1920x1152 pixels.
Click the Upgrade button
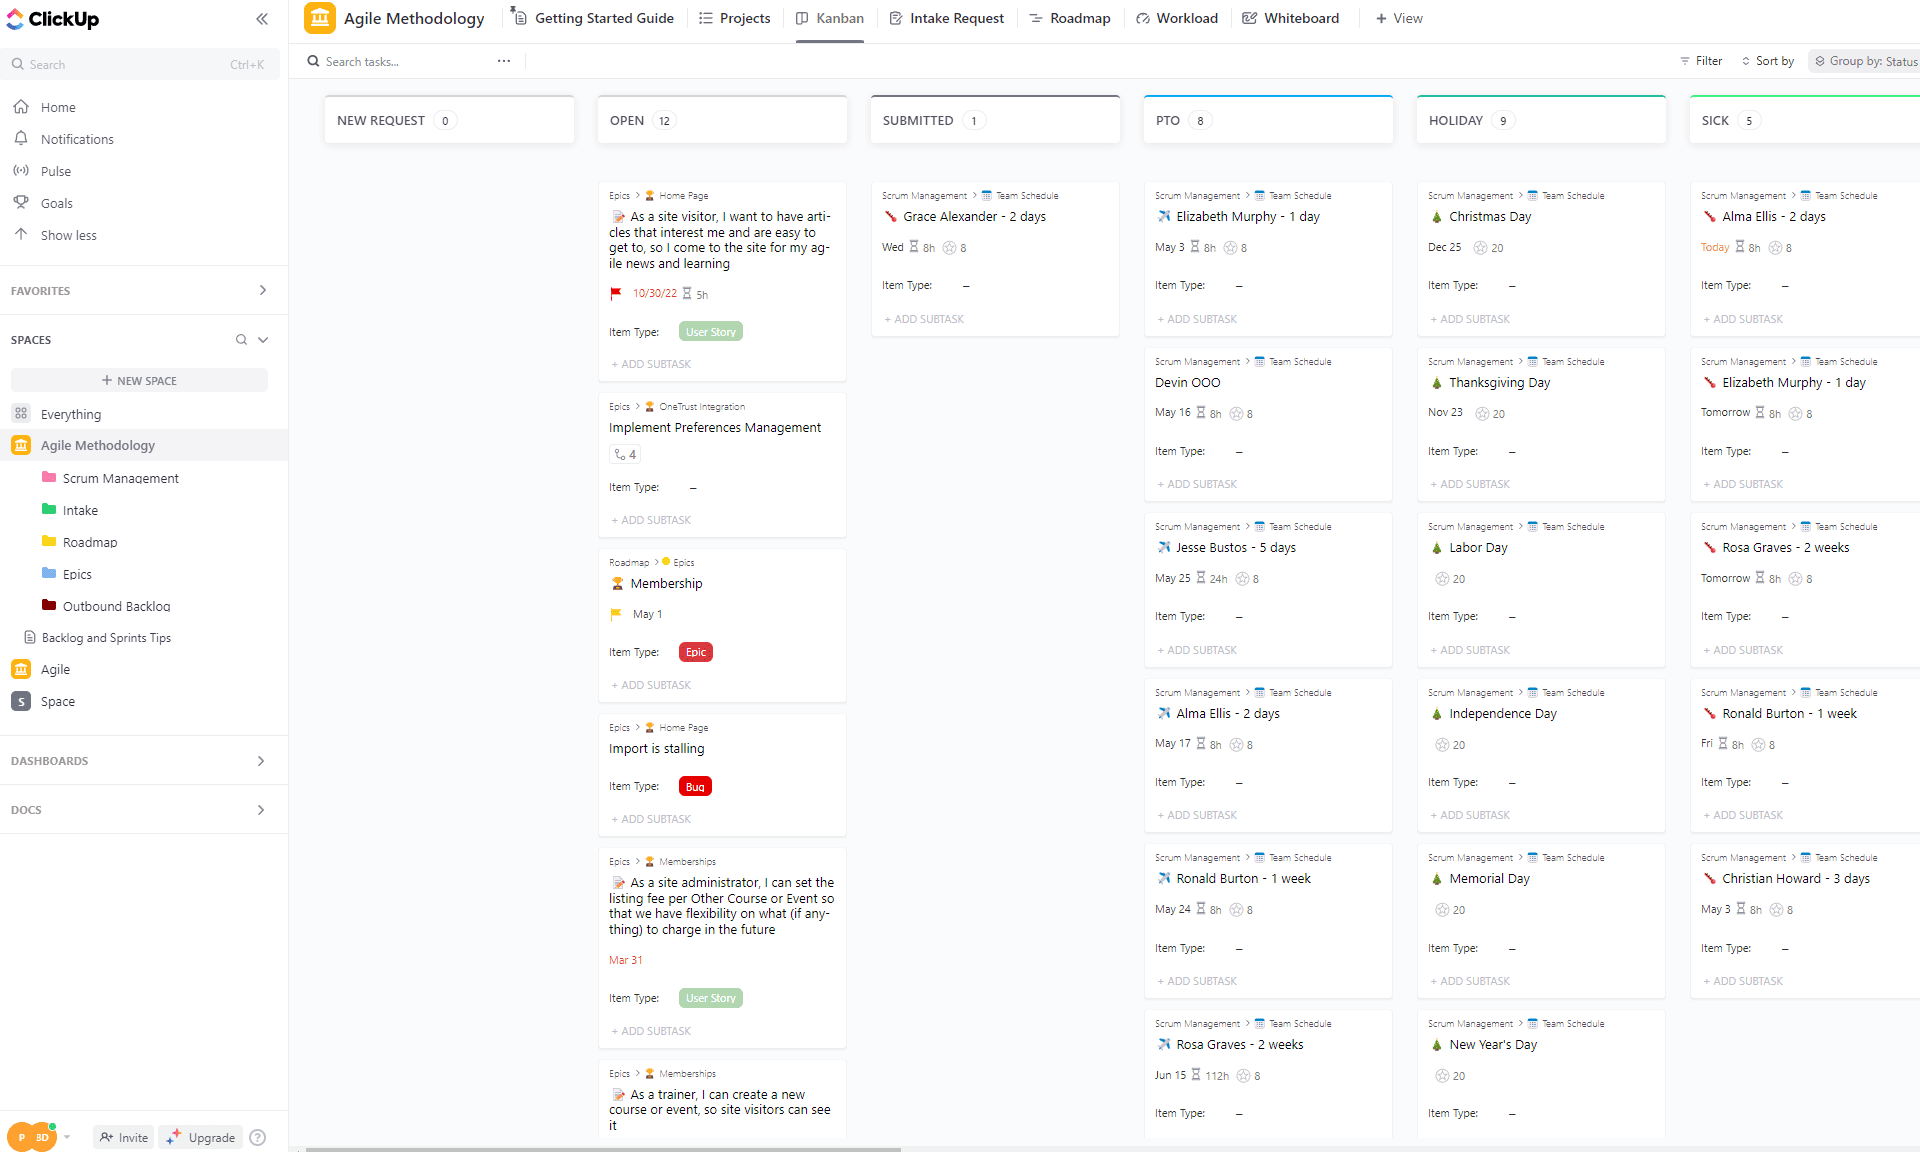tap(201, 1137)
